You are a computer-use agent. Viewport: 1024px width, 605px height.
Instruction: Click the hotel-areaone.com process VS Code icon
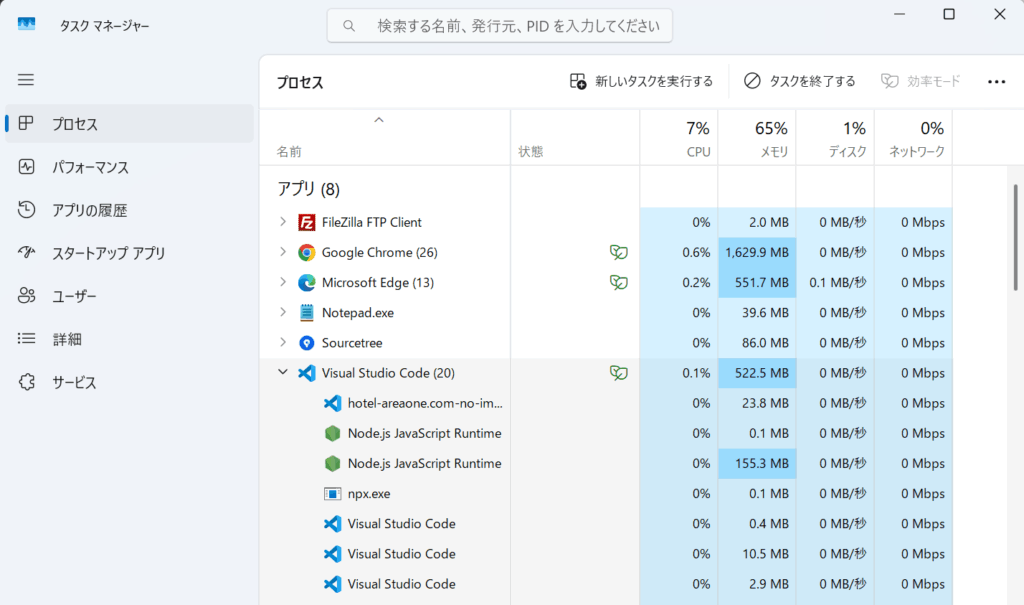(332, 403)
